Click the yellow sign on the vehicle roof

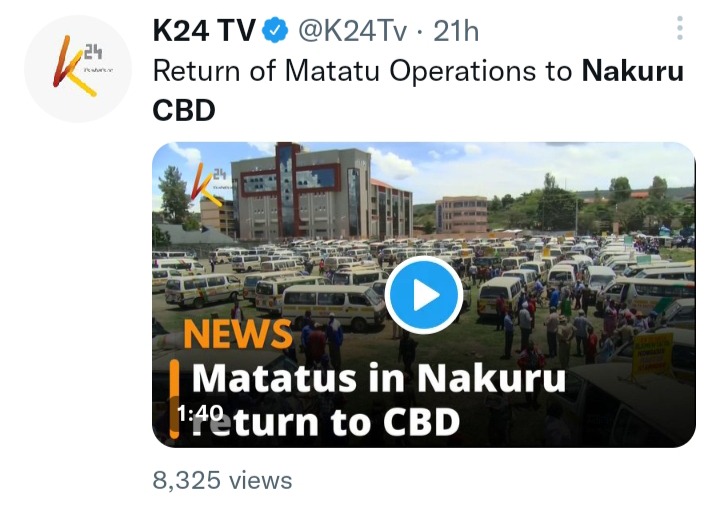653,355
